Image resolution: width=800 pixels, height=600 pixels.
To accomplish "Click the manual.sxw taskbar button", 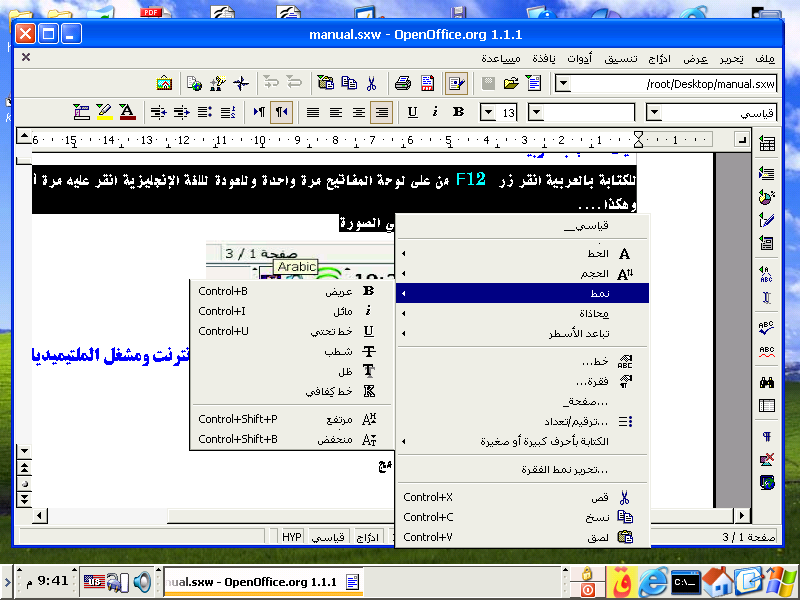I will click(x=263, y=582).
